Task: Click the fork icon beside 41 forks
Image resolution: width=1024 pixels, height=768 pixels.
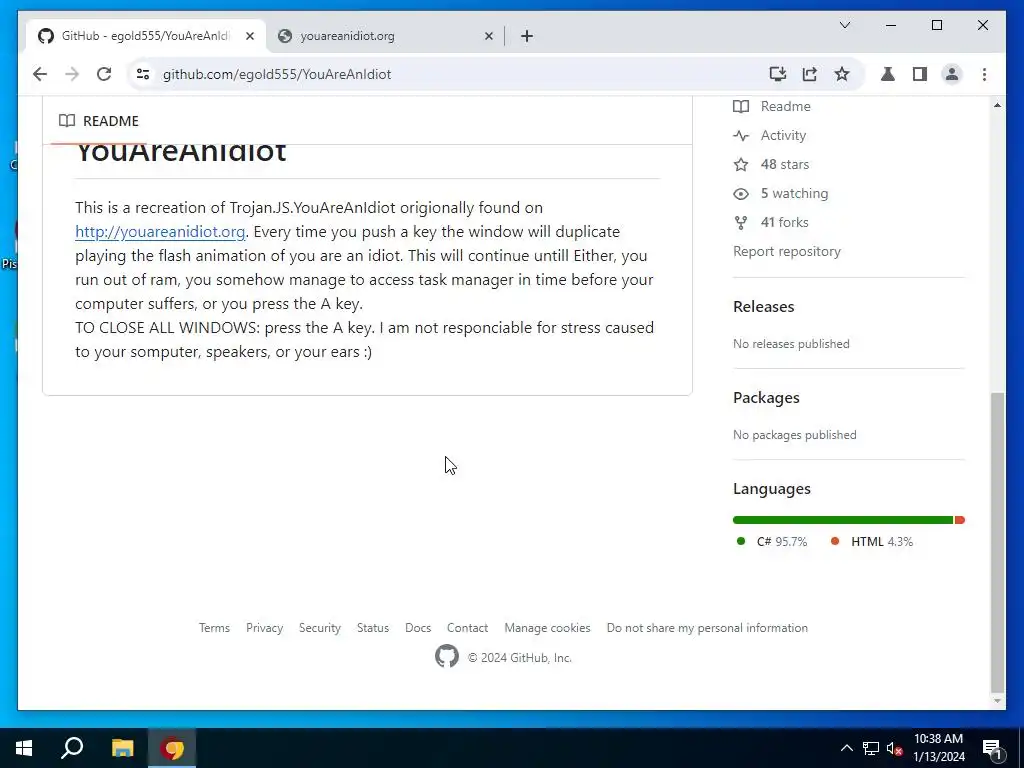Action: (x=741, y=223)
